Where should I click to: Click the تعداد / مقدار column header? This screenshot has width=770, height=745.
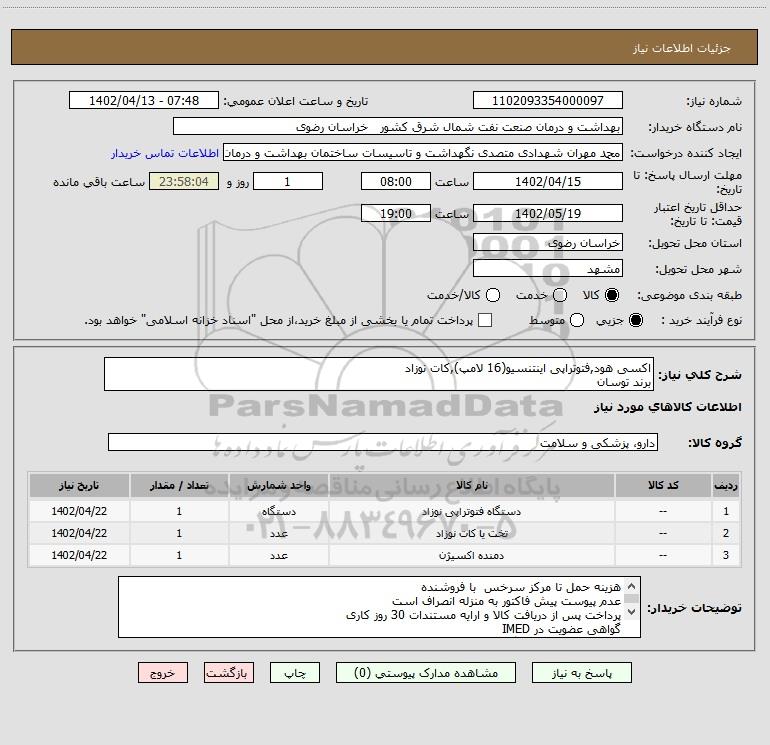179,485
